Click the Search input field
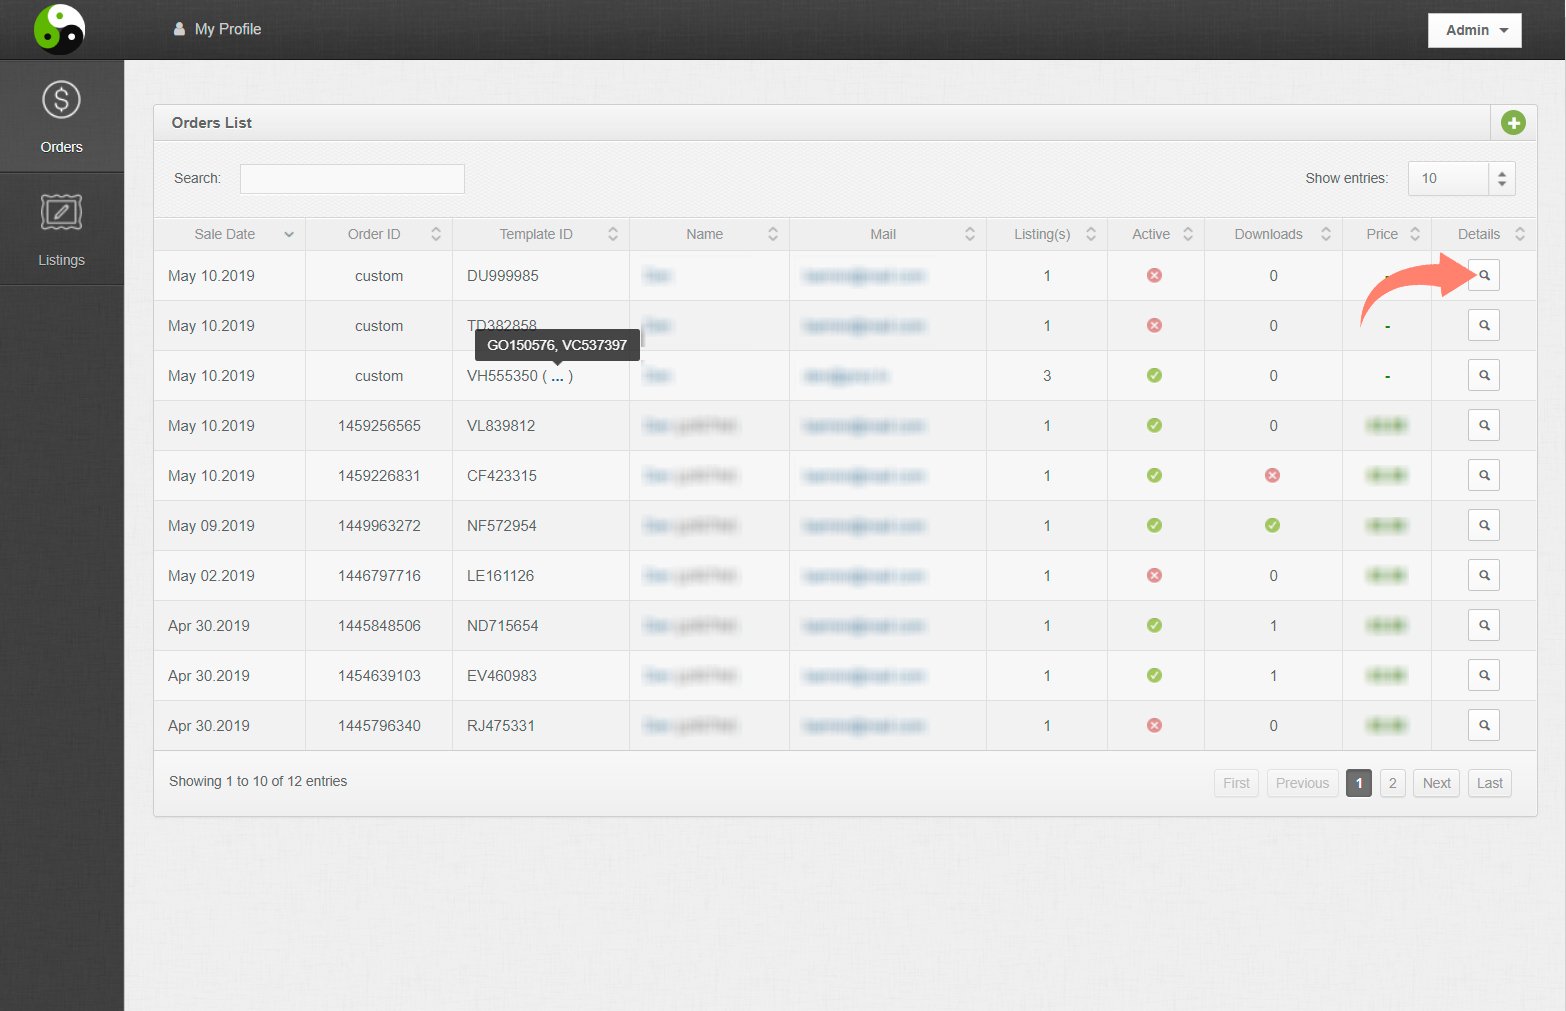This screenshot has height=1011, width=1566. pyautogui.click(x=352, y=178)
